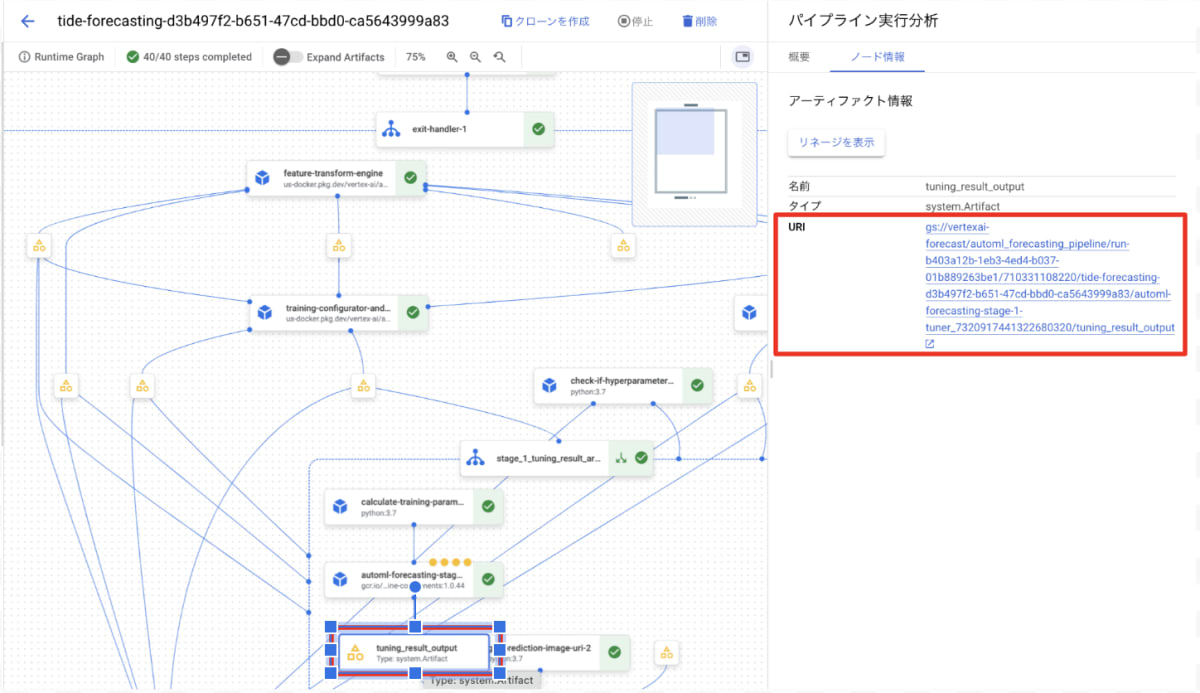Open the minimap panel icon
The image size is (1200, 693).
[x=742, y=57]
